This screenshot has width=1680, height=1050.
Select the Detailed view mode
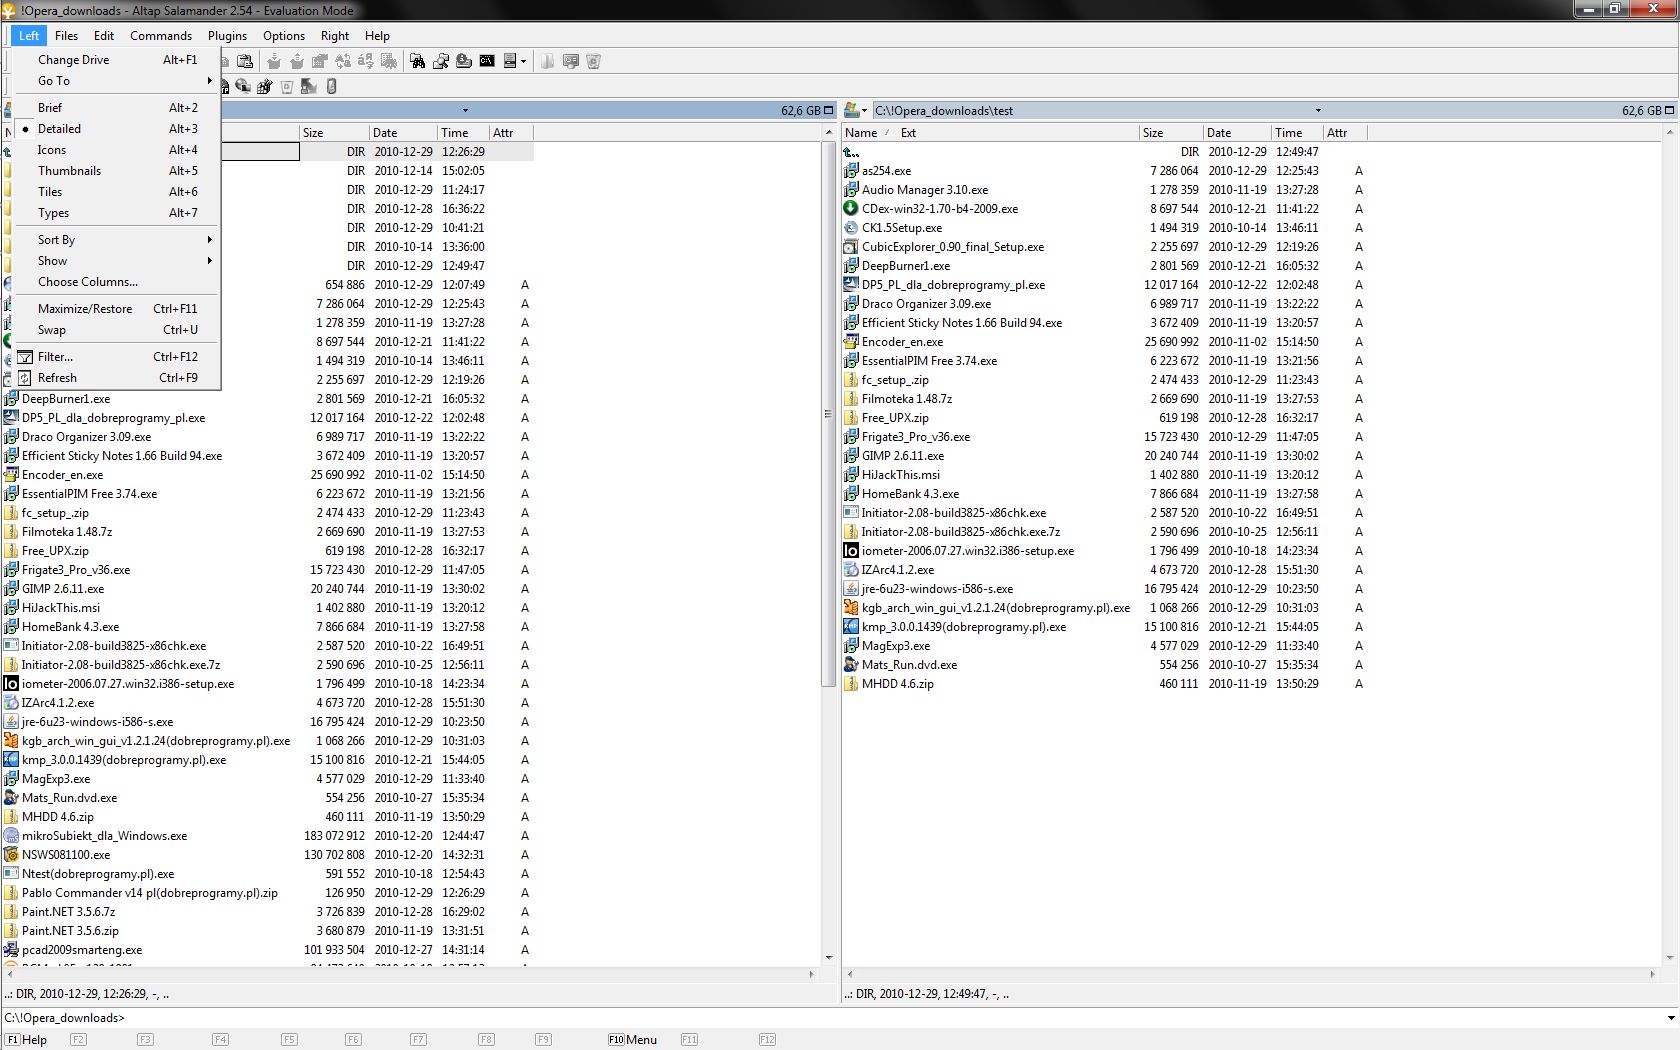point(118,129)
